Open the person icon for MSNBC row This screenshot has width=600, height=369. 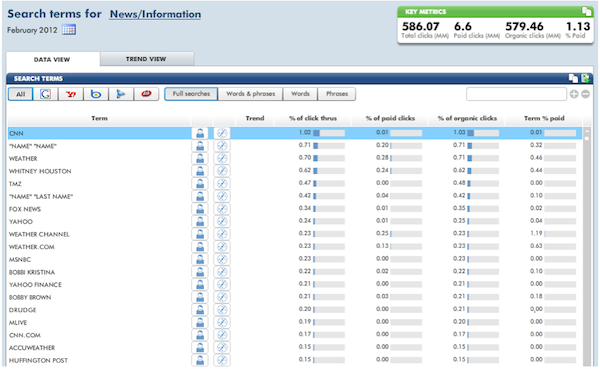click(200, 260)
